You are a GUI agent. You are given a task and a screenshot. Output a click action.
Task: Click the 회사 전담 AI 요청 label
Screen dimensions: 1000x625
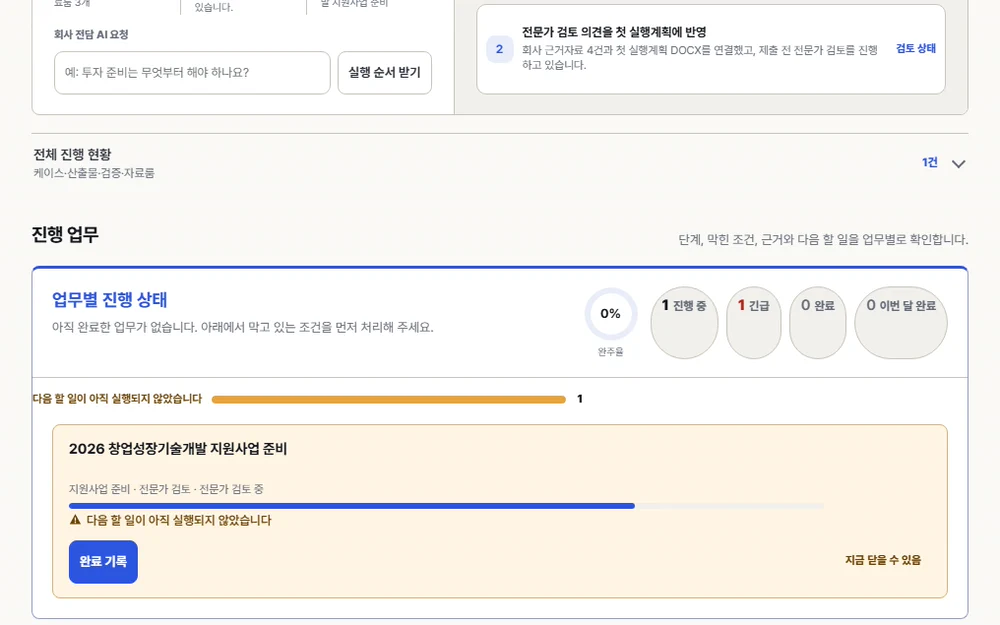click(x=91, y=34)
